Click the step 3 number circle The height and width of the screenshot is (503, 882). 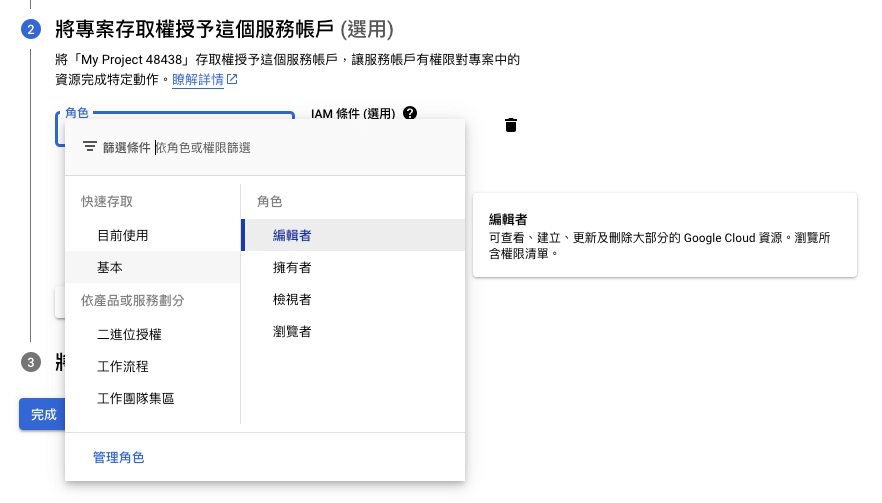pyautogui.click(x=31, y=362)
